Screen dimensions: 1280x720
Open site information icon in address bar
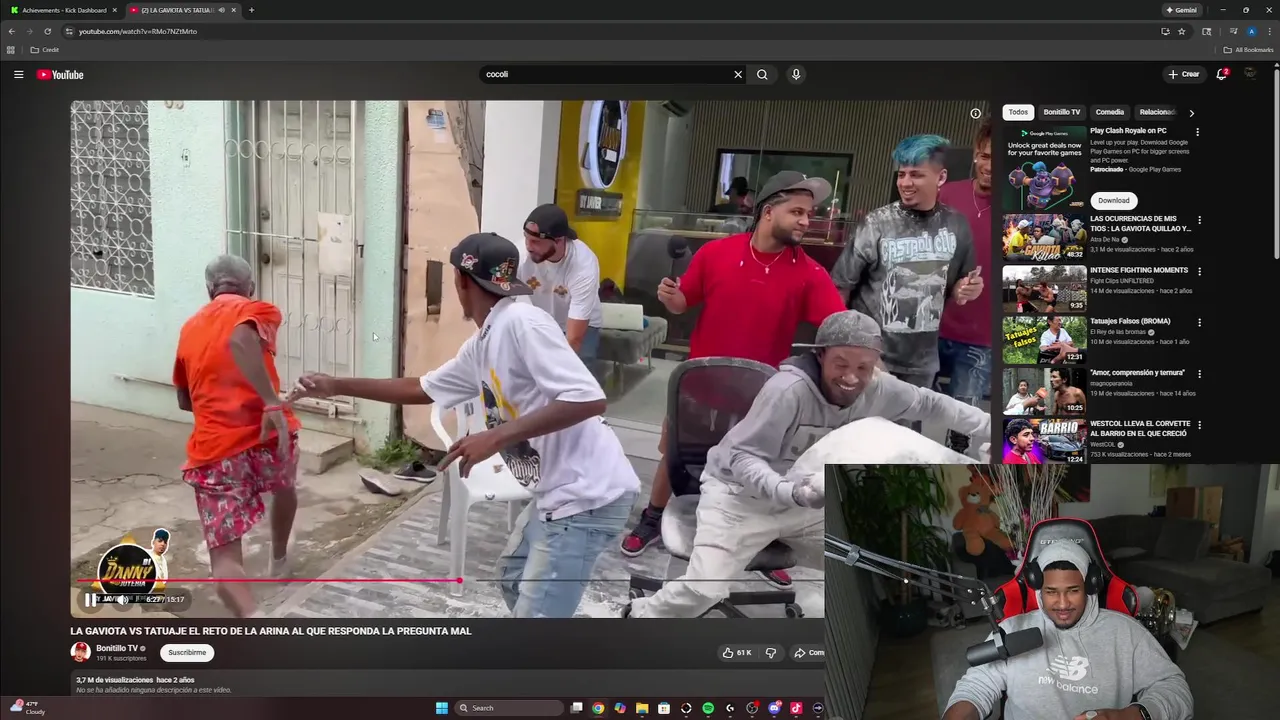[69, 31]
